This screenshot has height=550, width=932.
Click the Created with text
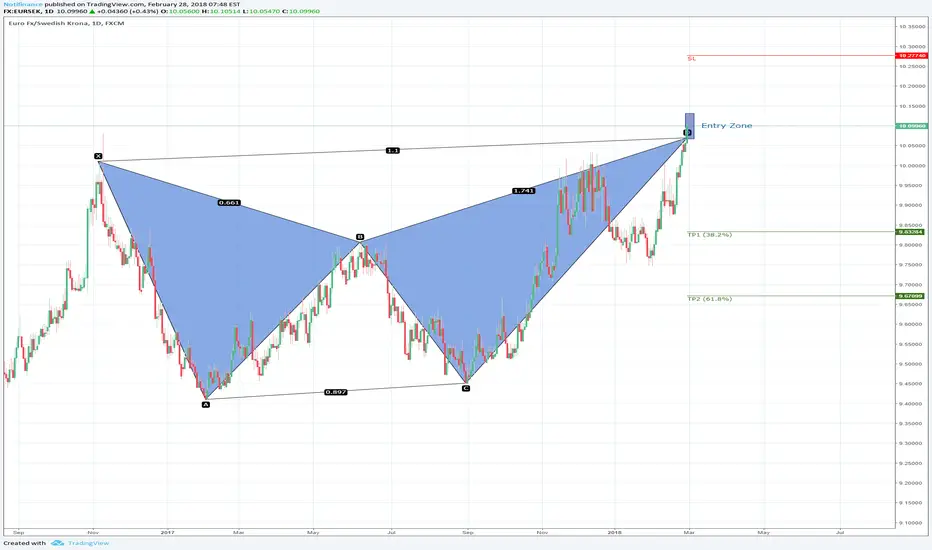click(24, 543)
